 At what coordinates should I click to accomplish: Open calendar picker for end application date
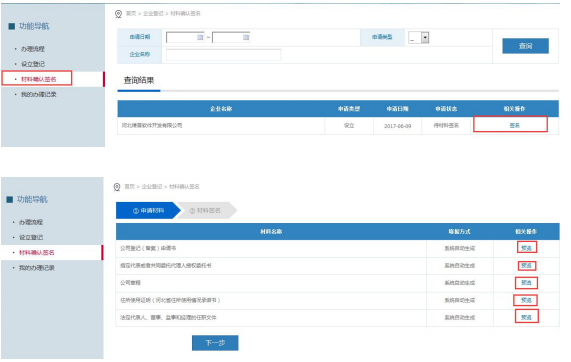pyautogui.click(x=246, y=37)
